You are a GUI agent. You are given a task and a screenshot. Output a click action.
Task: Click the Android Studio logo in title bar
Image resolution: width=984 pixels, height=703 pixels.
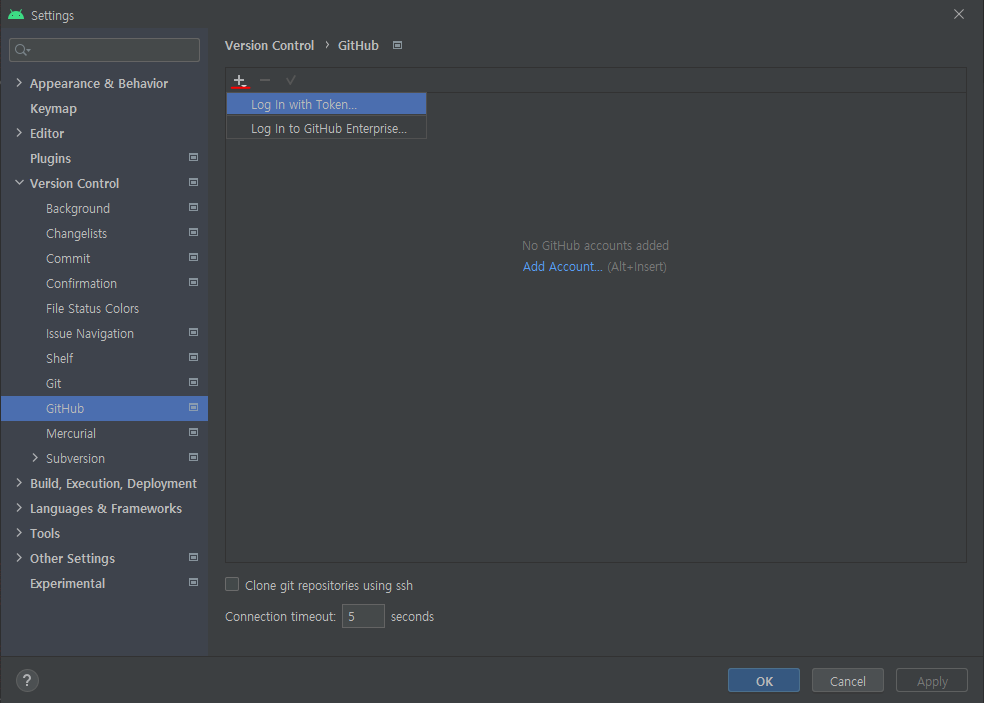[16, 14]
